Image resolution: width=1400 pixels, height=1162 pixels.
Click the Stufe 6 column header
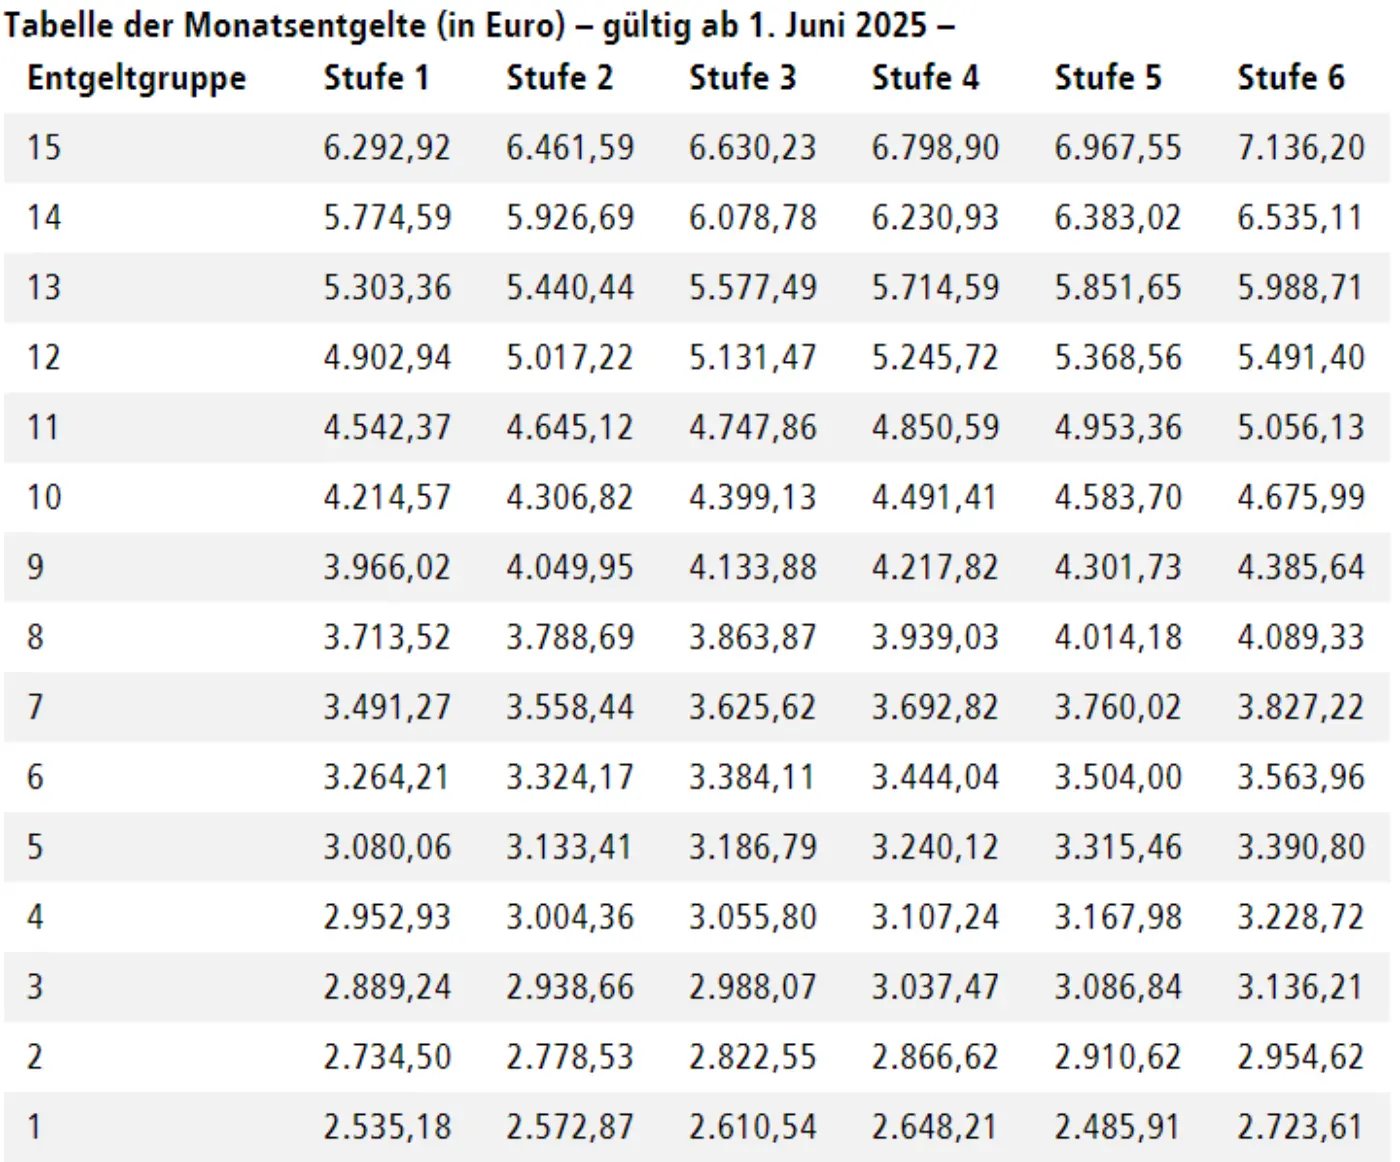tap(1291, 77)
